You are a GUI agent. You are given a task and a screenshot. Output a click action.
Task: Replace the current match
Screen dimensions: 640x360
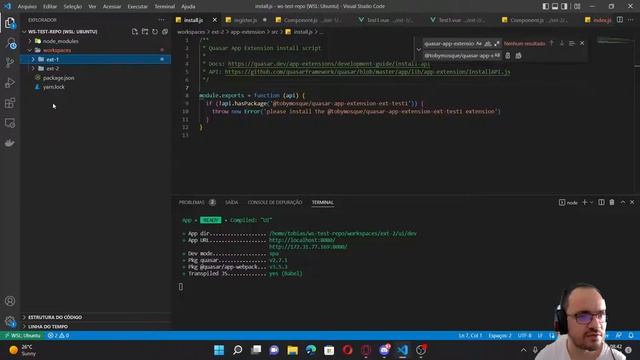point(508,56)
